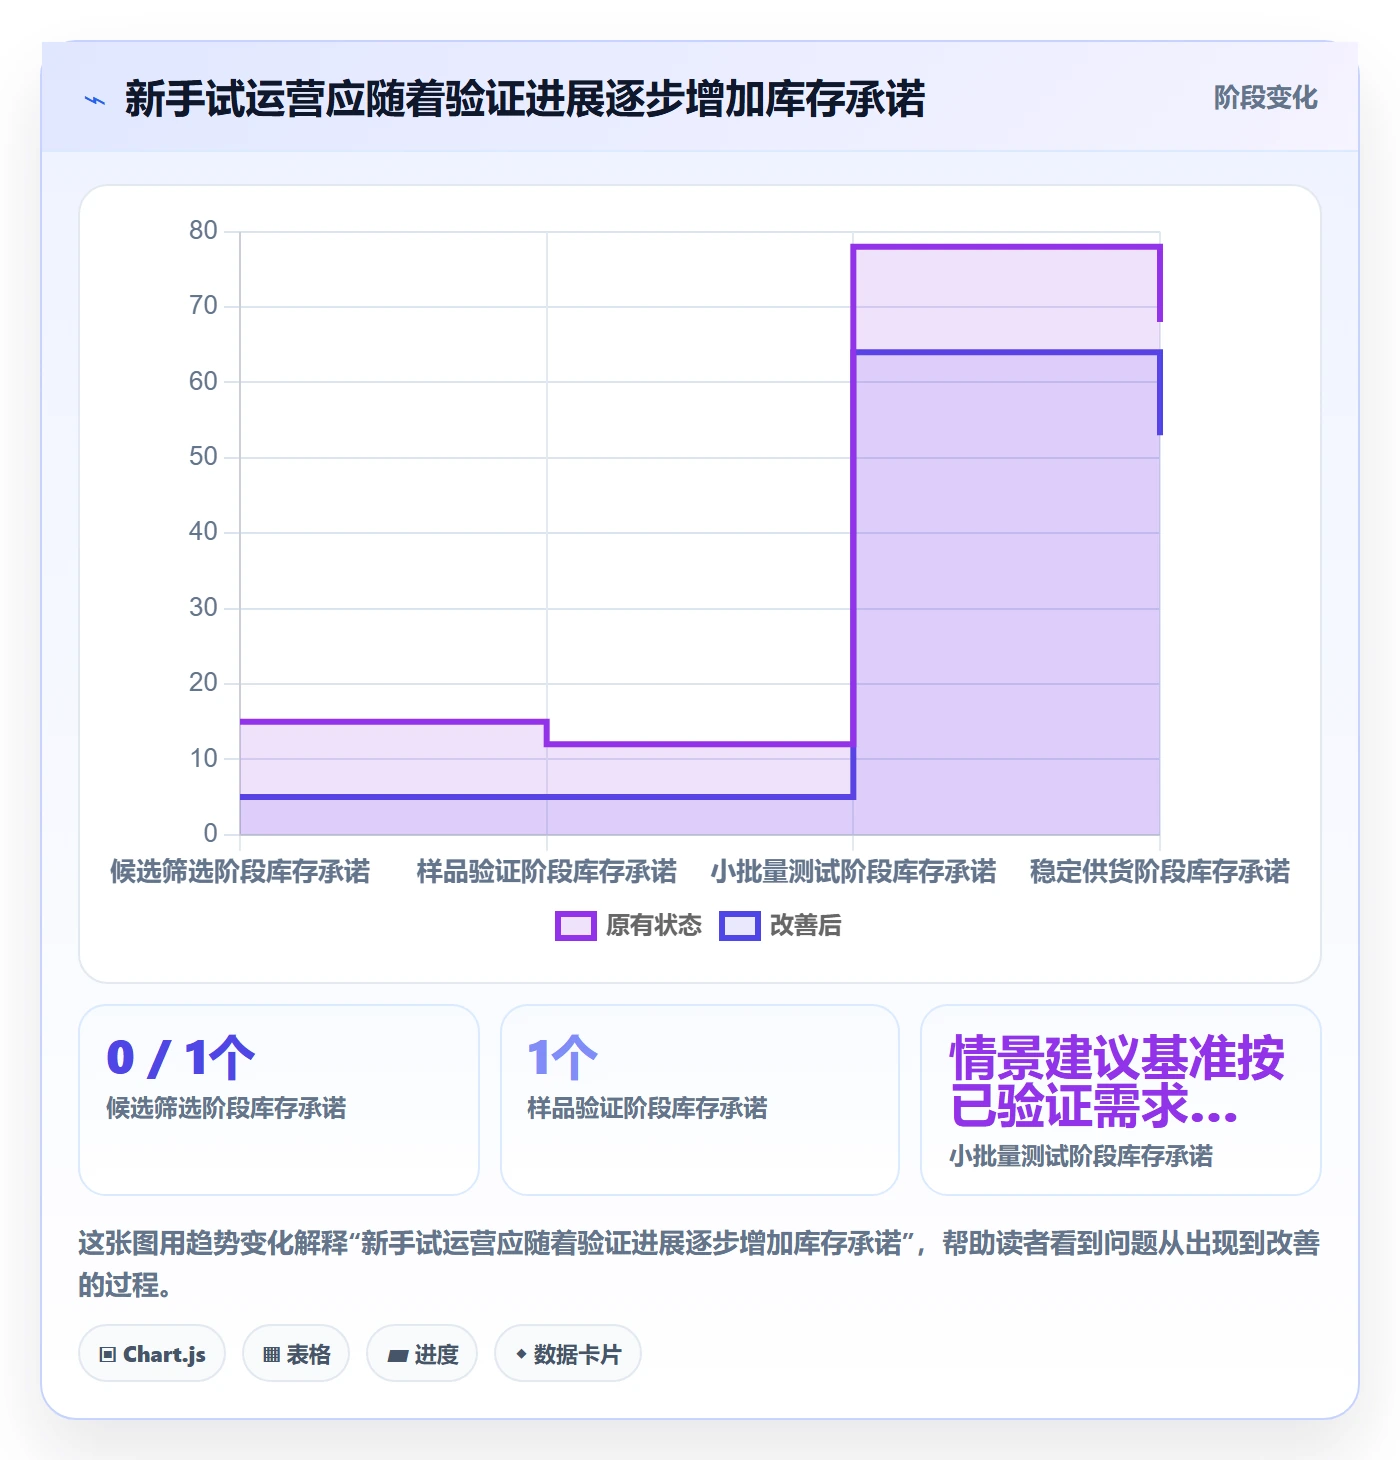Open the 0 / 1个 data card

[279, 1100]
